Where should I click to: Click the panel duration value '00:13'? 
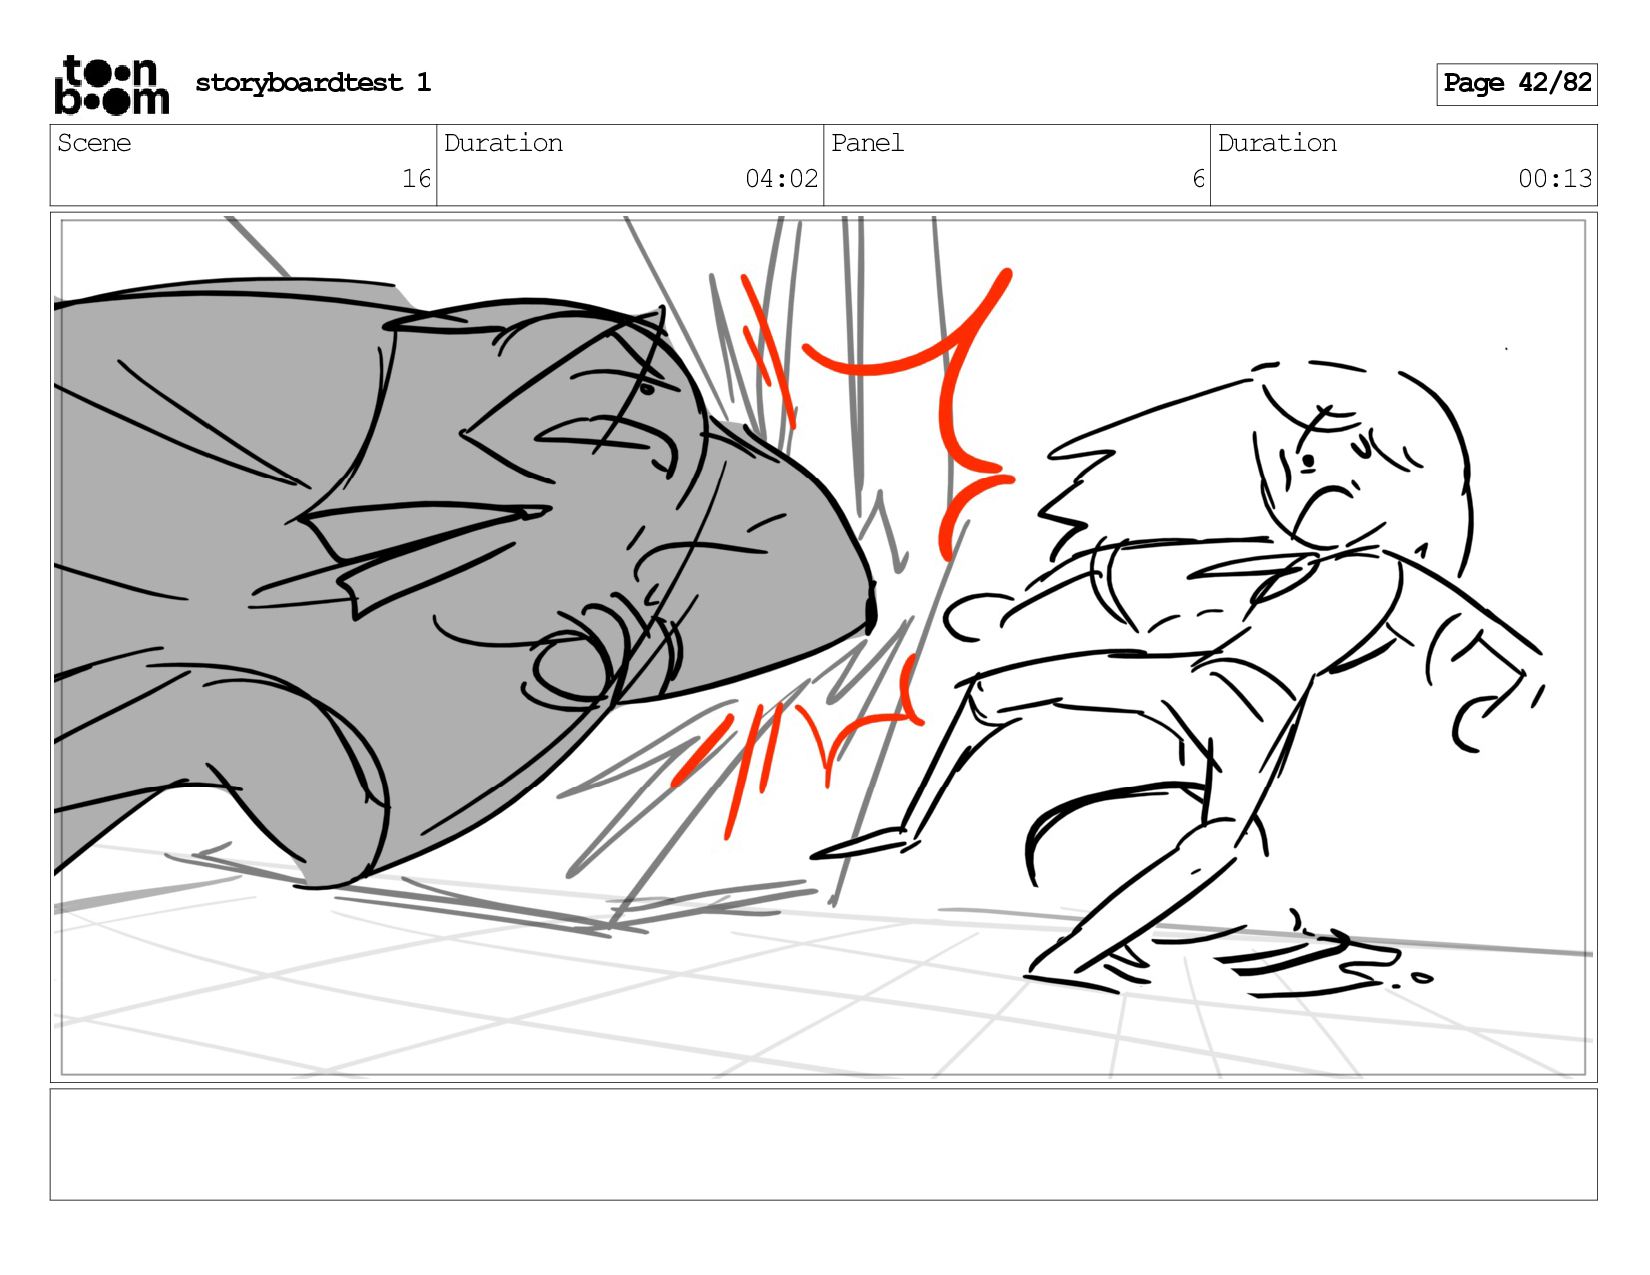pos(1555,179)
